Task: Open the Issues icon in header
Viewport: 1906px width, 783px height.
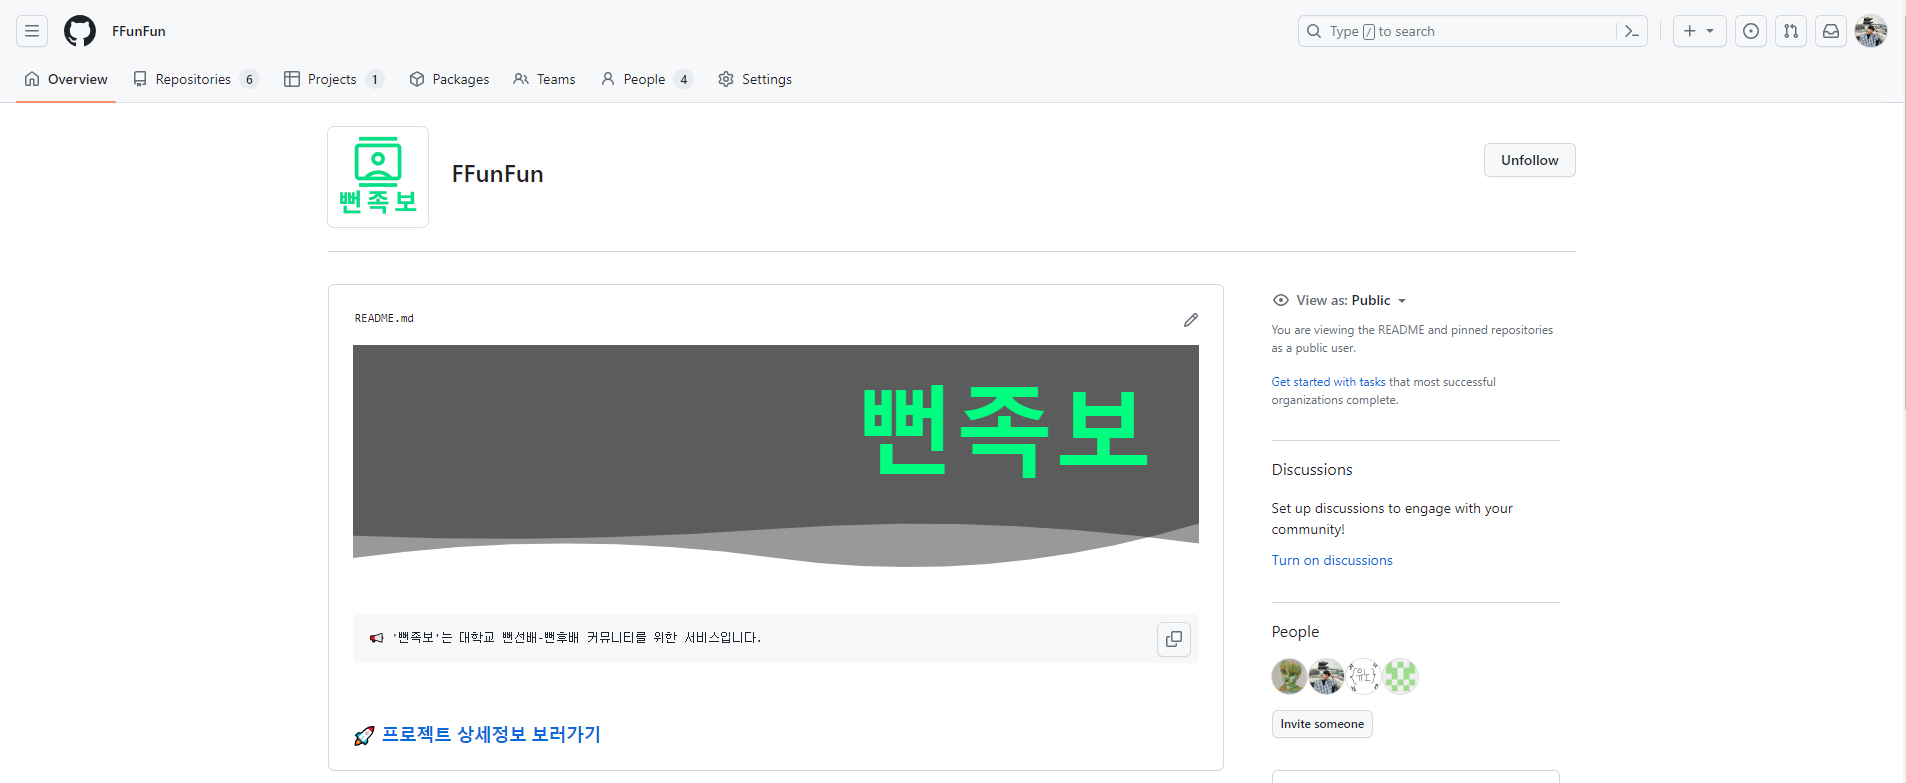Action: coord(1751,31)
